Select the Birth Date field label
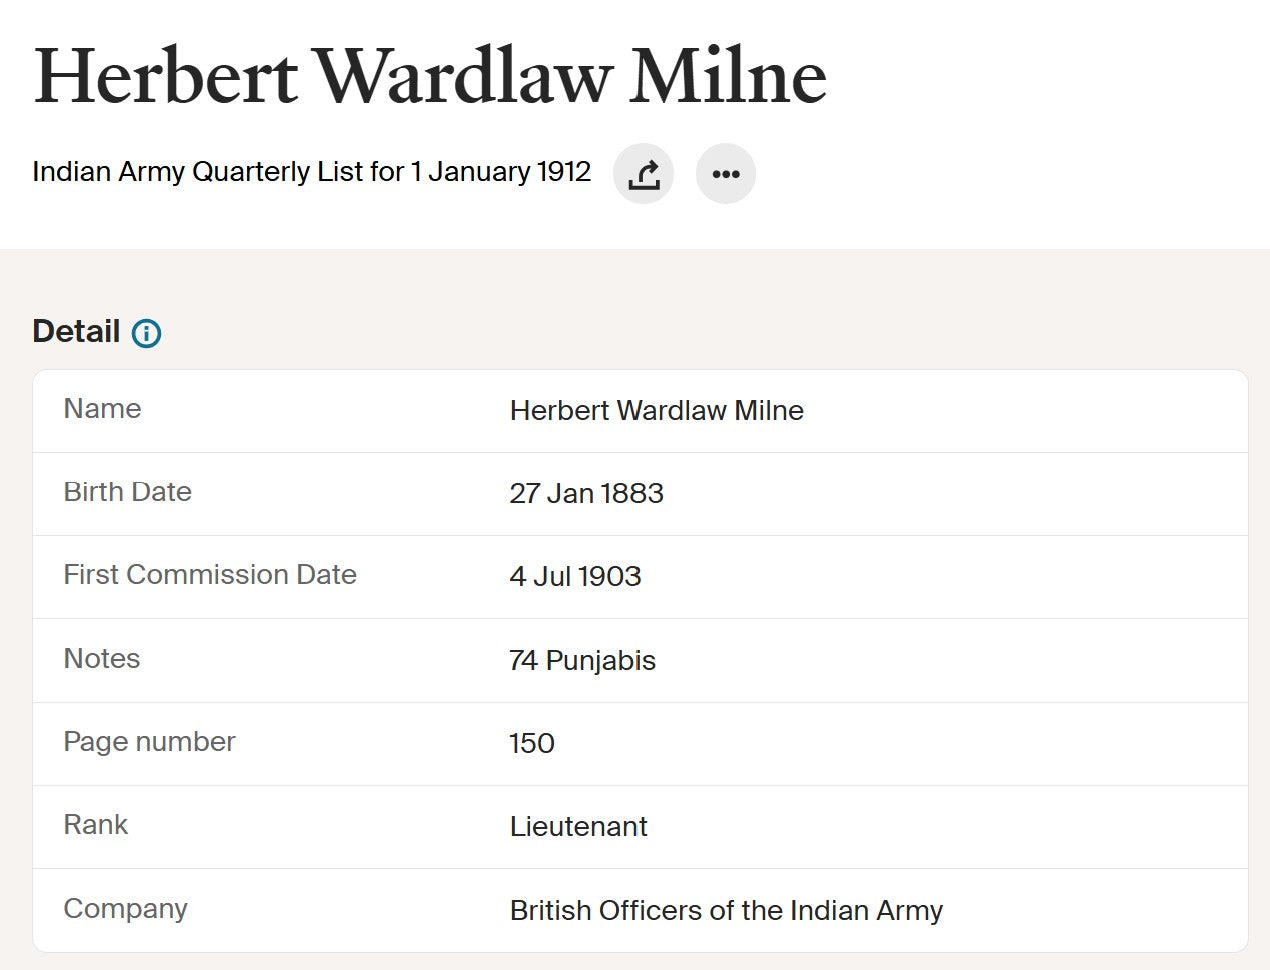The width and height of the screenshot is (1270, 970). point(128,491)
